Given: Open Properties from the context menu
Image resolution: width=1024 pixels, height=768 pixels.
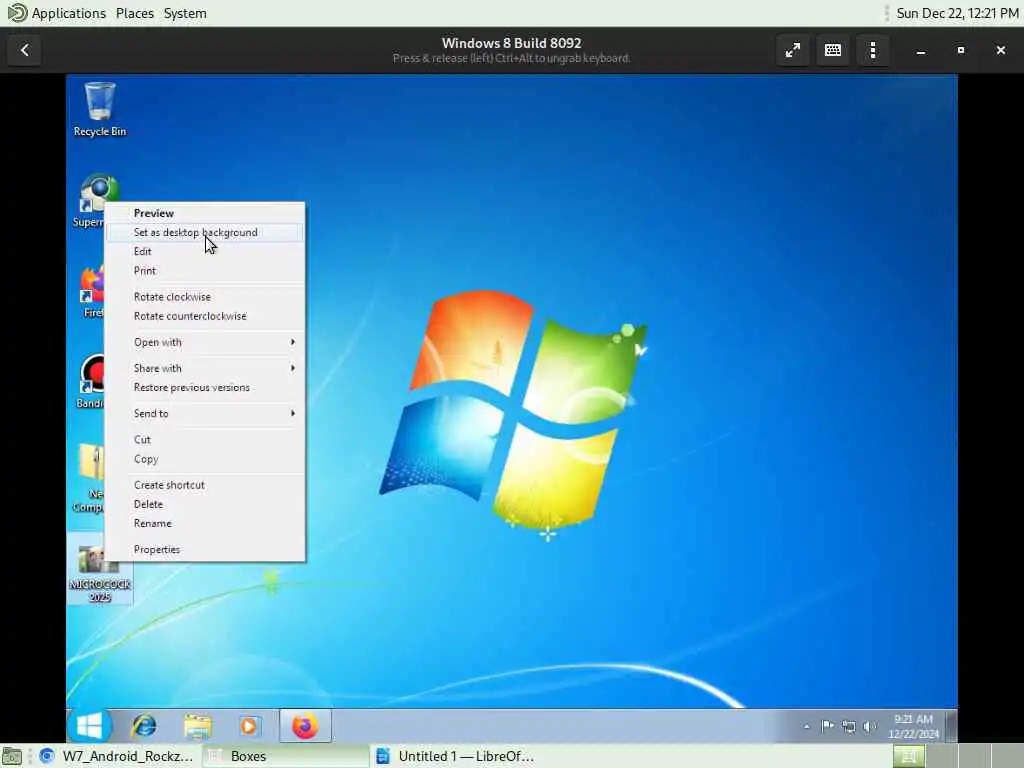Looking at the screenshot, I should click(205, 550).
